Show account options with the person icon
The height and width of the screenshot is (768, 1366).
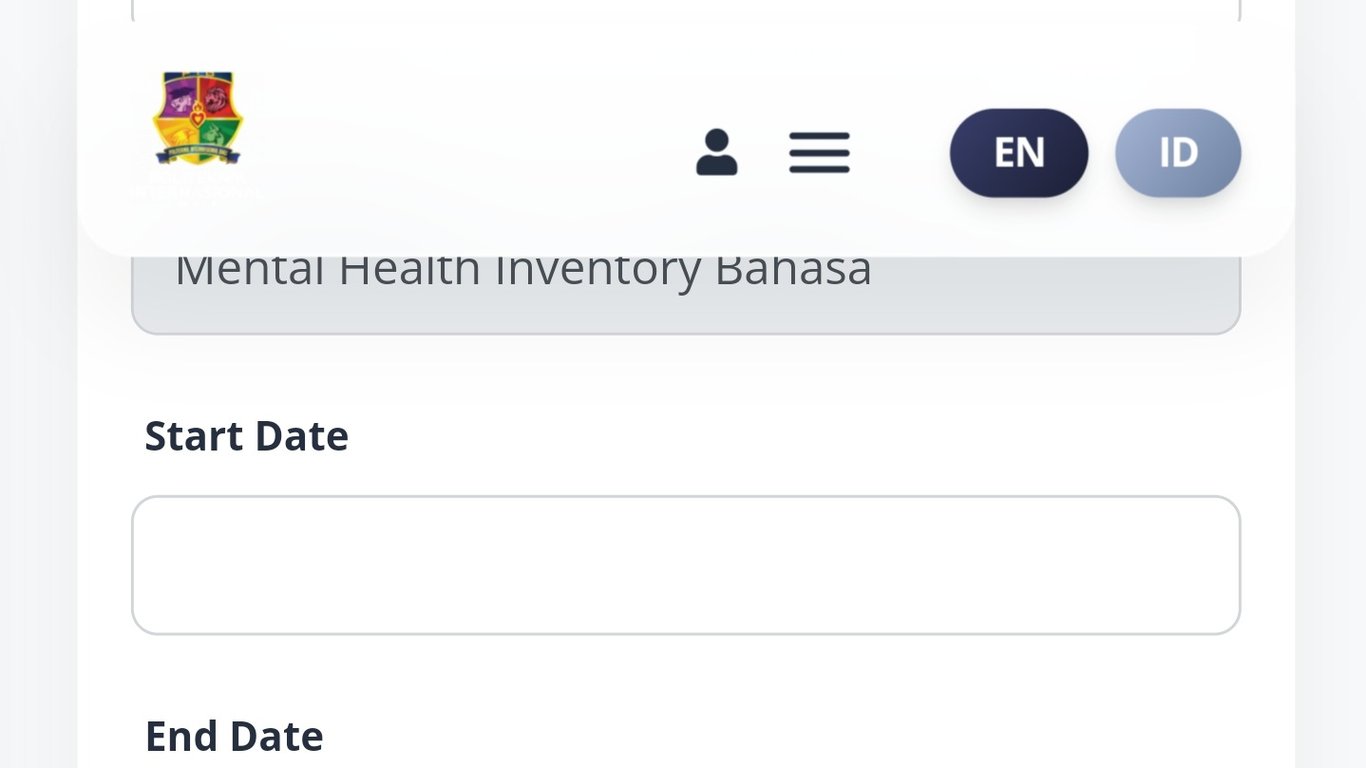pos(716,153)
